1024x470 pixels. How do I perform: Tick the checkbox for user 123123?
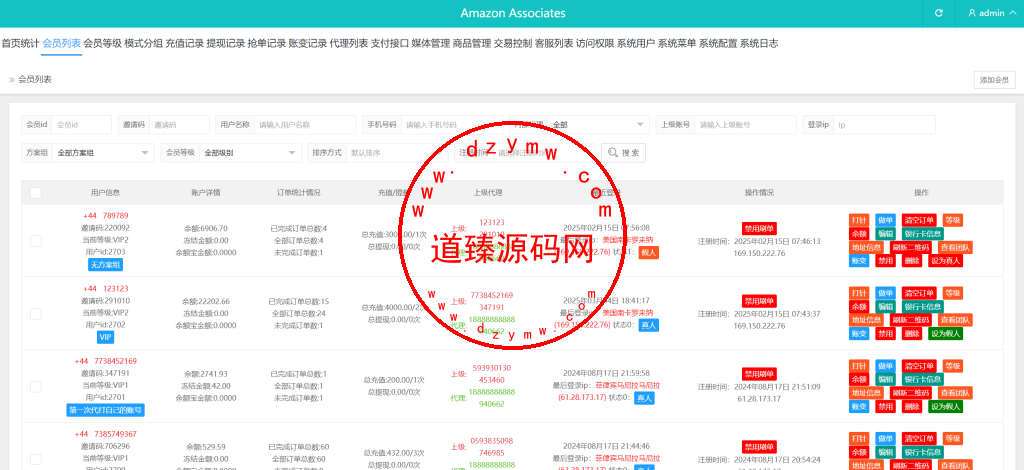coord(36,313)
